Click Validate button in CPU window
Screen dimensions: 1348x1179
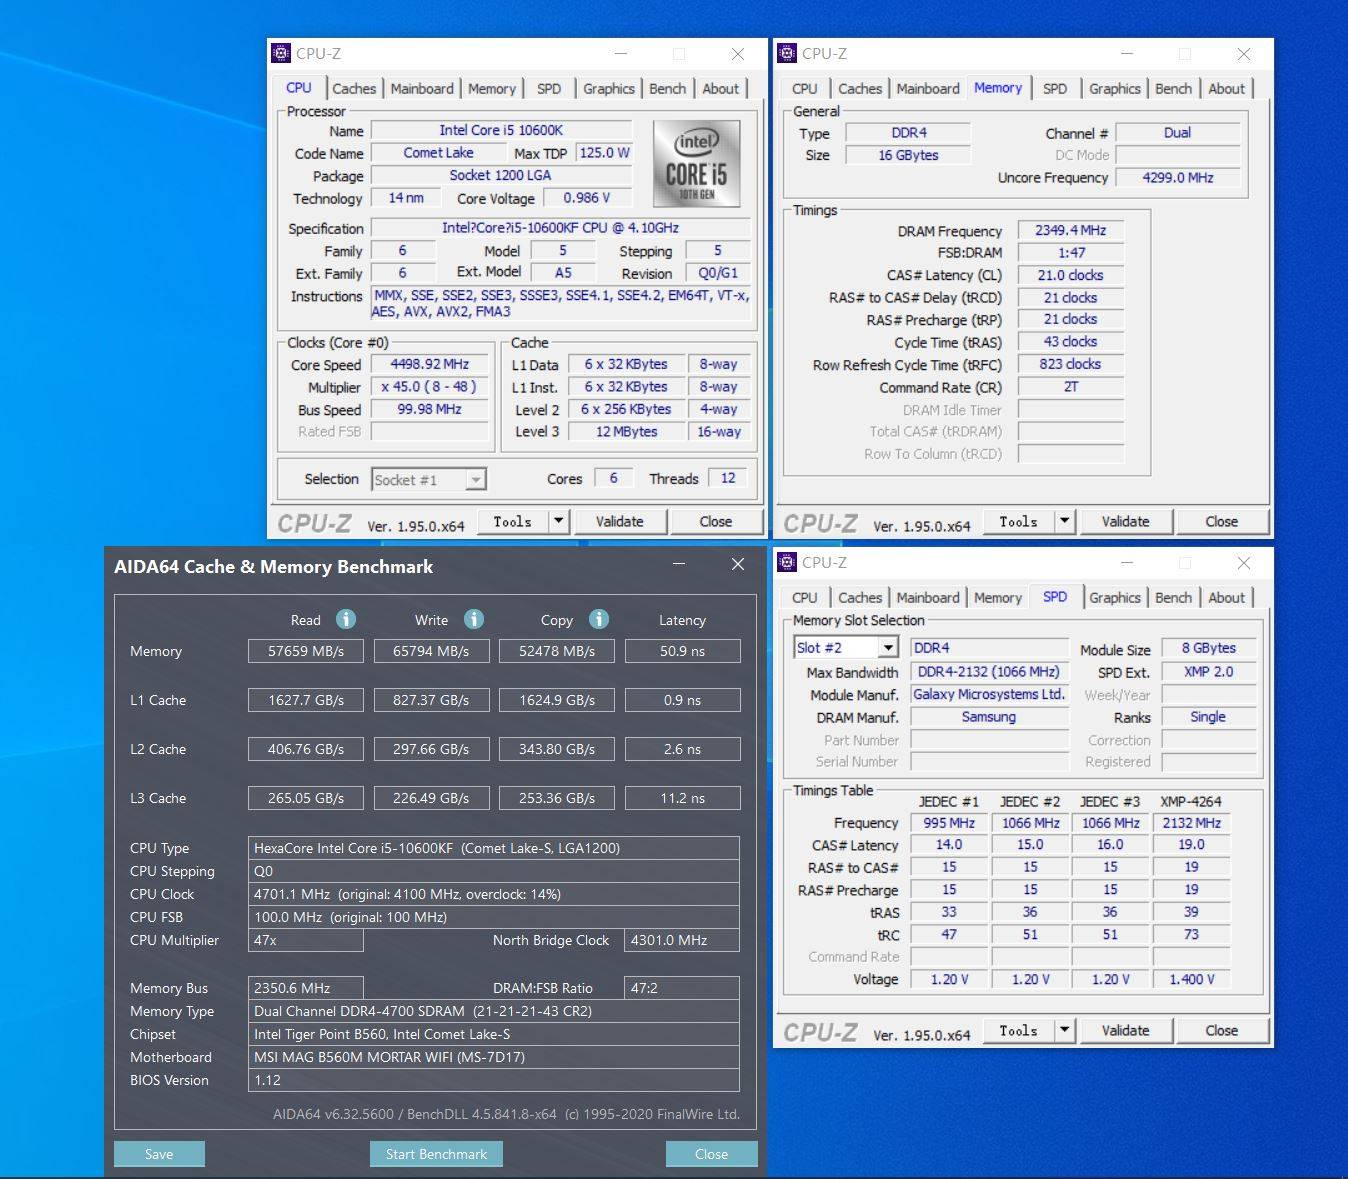pyautogui.click(x=620, y=521)
